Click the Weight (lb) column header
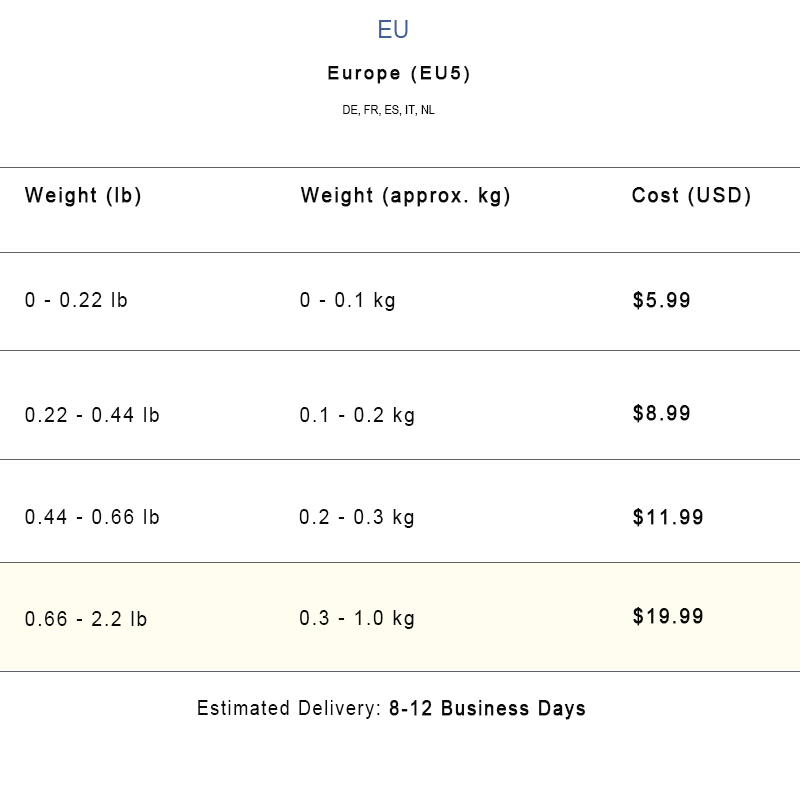 [83, 196]
